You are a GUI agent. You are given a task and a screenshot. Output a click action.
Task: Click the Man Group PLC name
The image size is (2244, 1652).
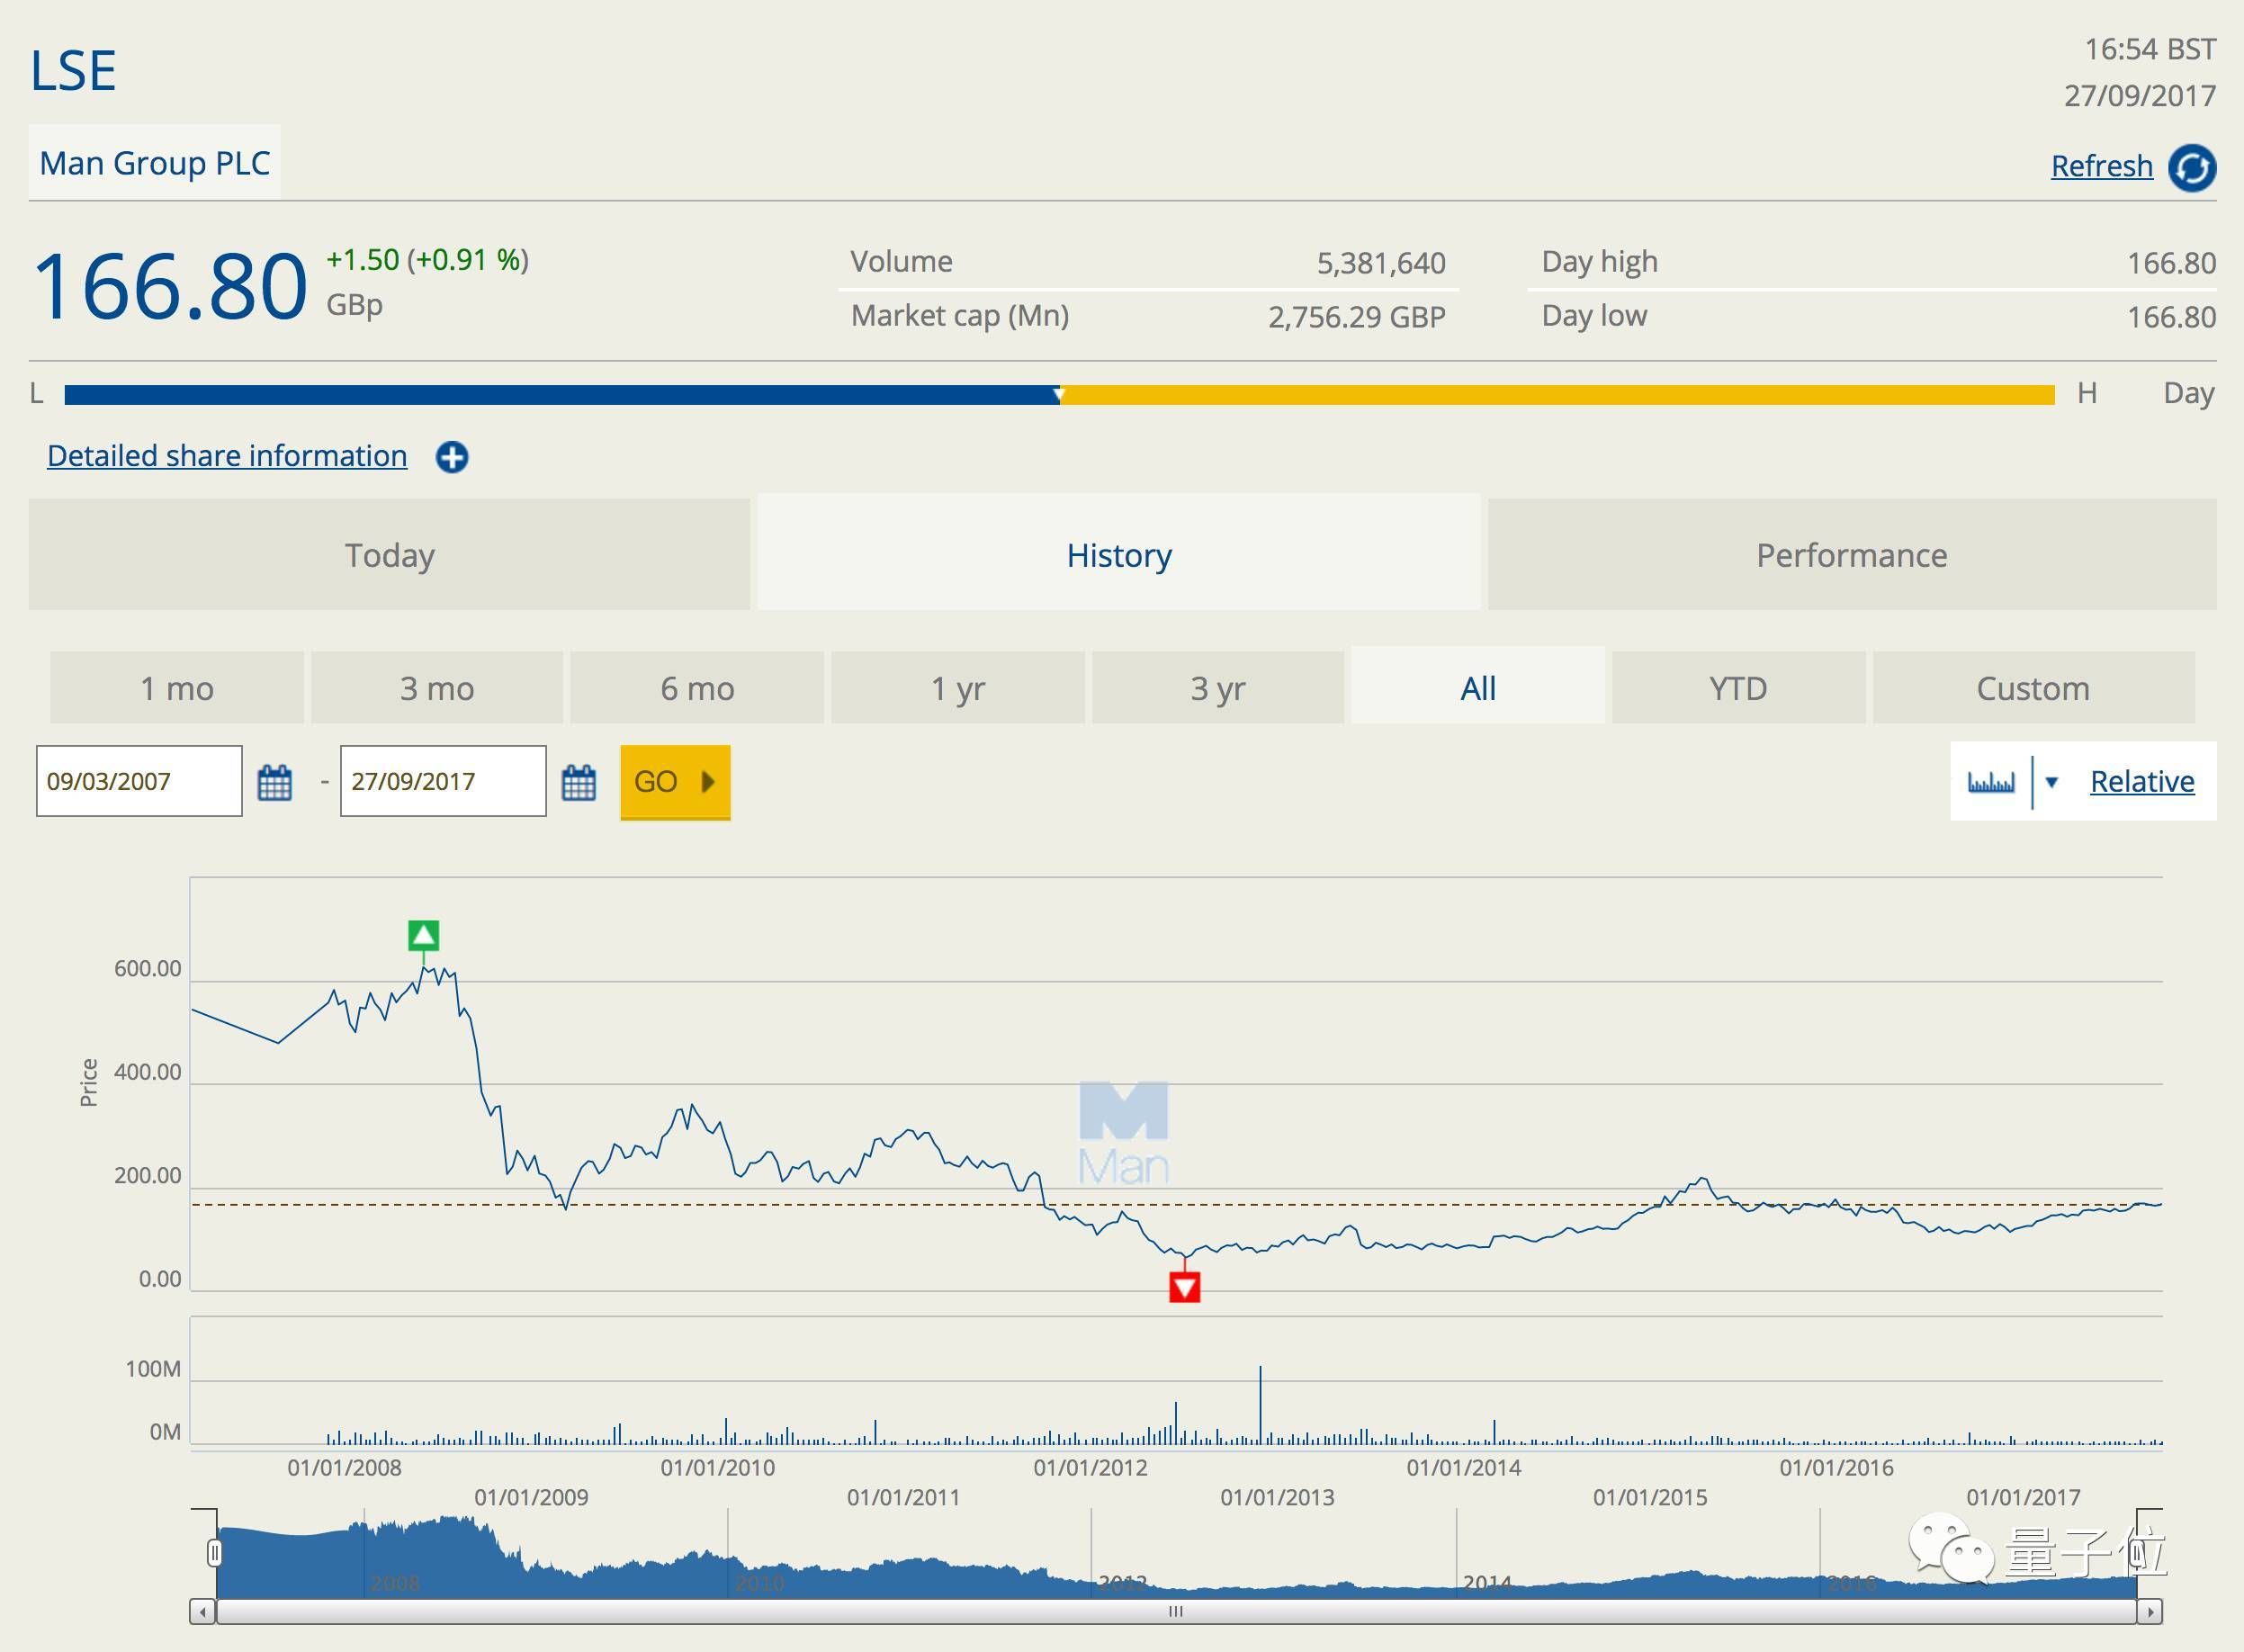coord(155,163)
